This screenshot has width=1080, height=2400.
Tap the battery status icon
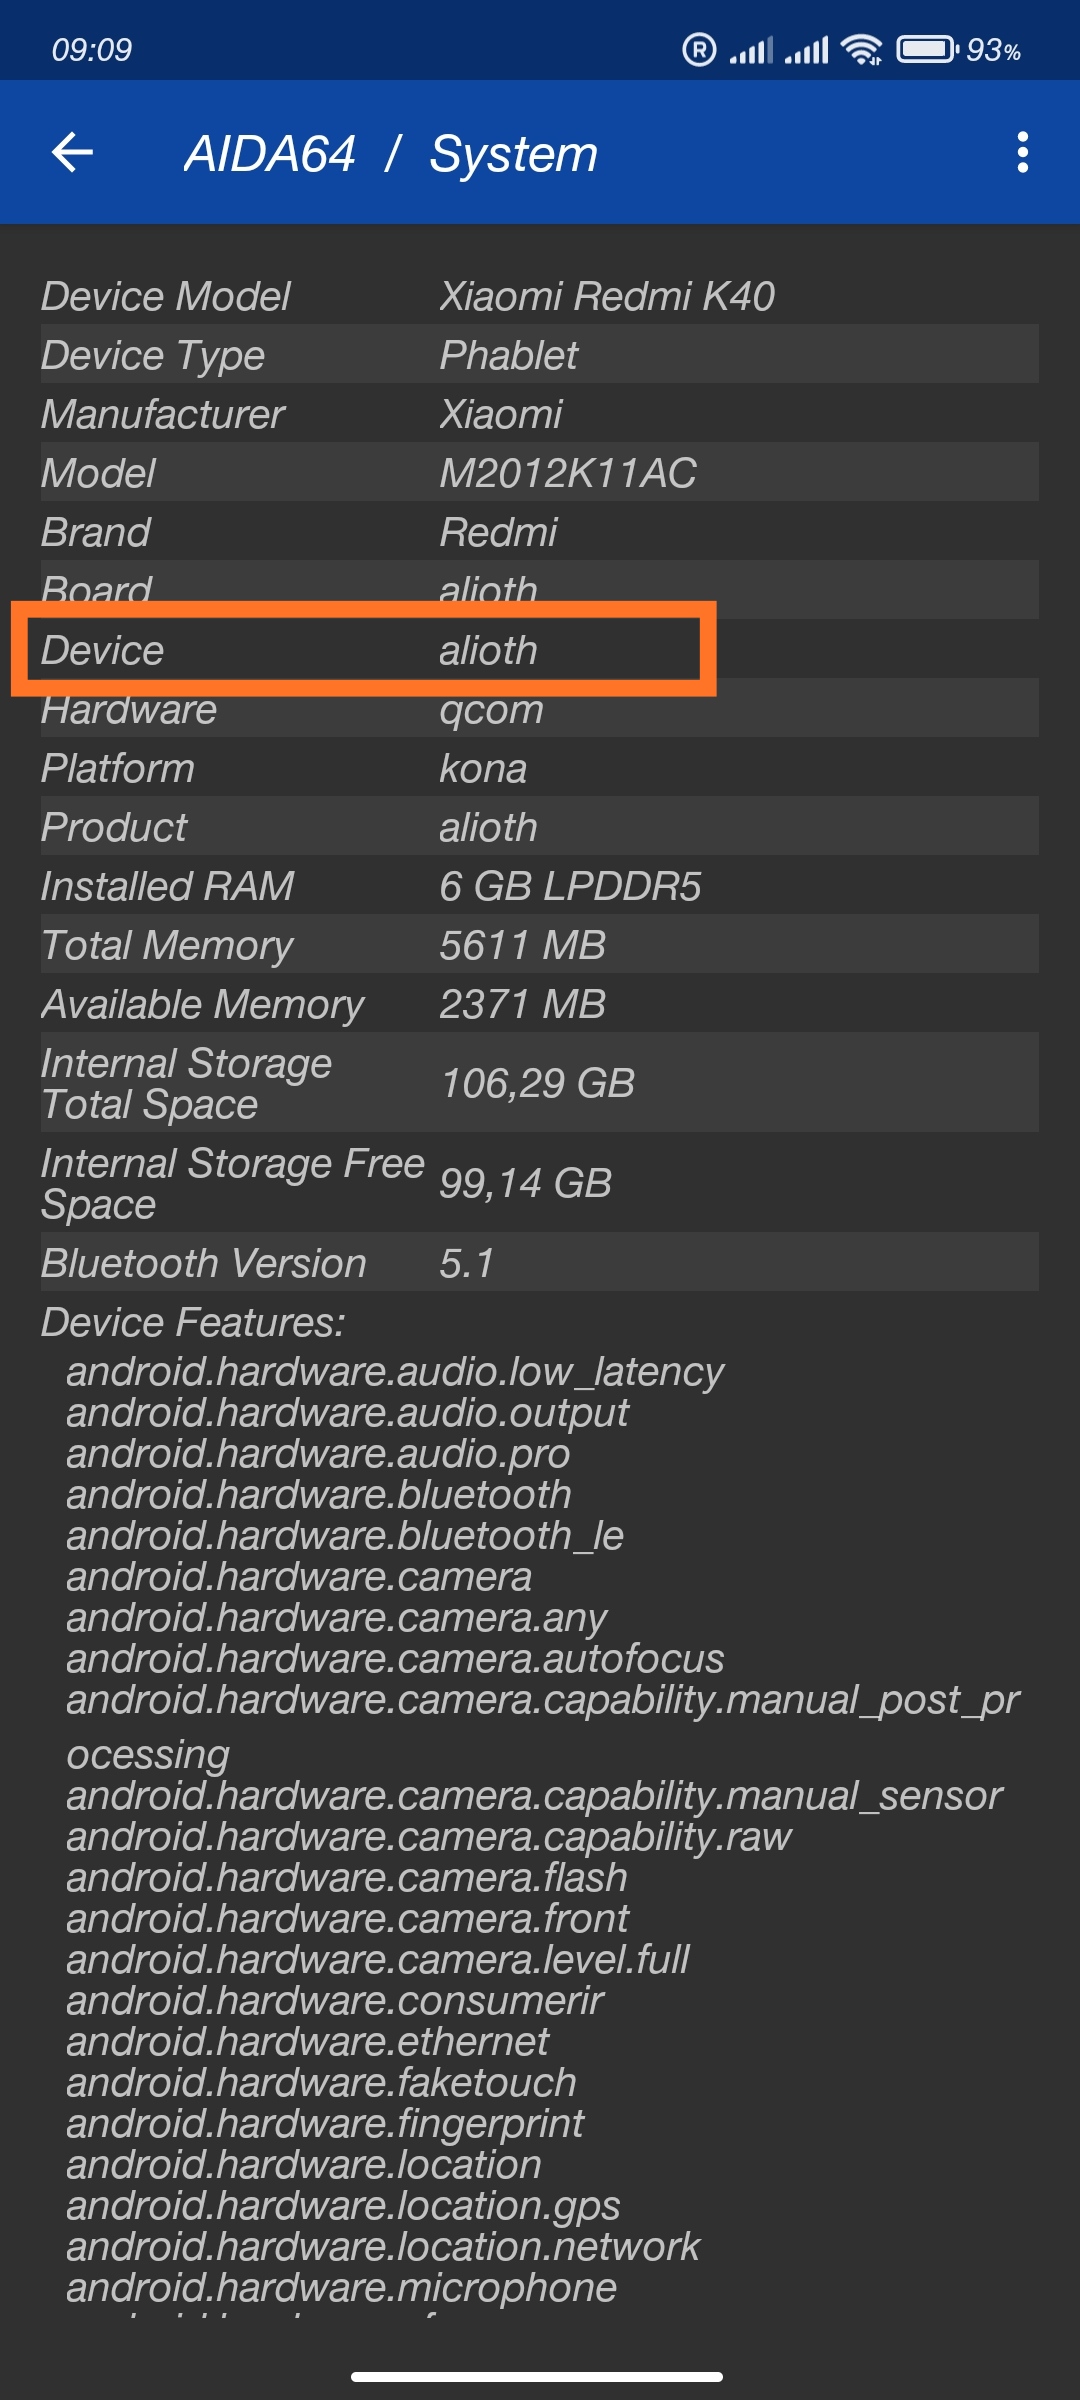point(927,49)
